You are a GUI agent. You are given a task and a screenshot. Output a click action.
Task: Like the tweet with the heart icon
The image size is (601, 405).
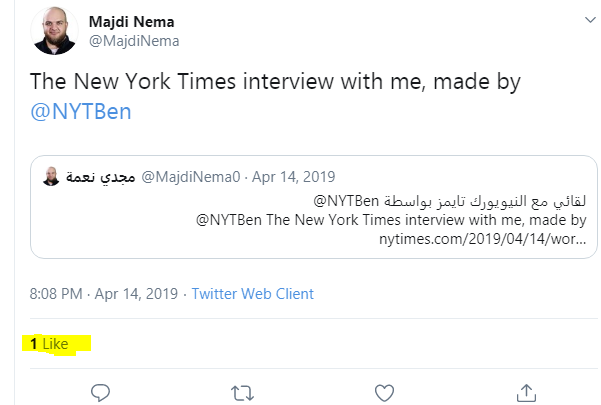(x=384, y=391)
